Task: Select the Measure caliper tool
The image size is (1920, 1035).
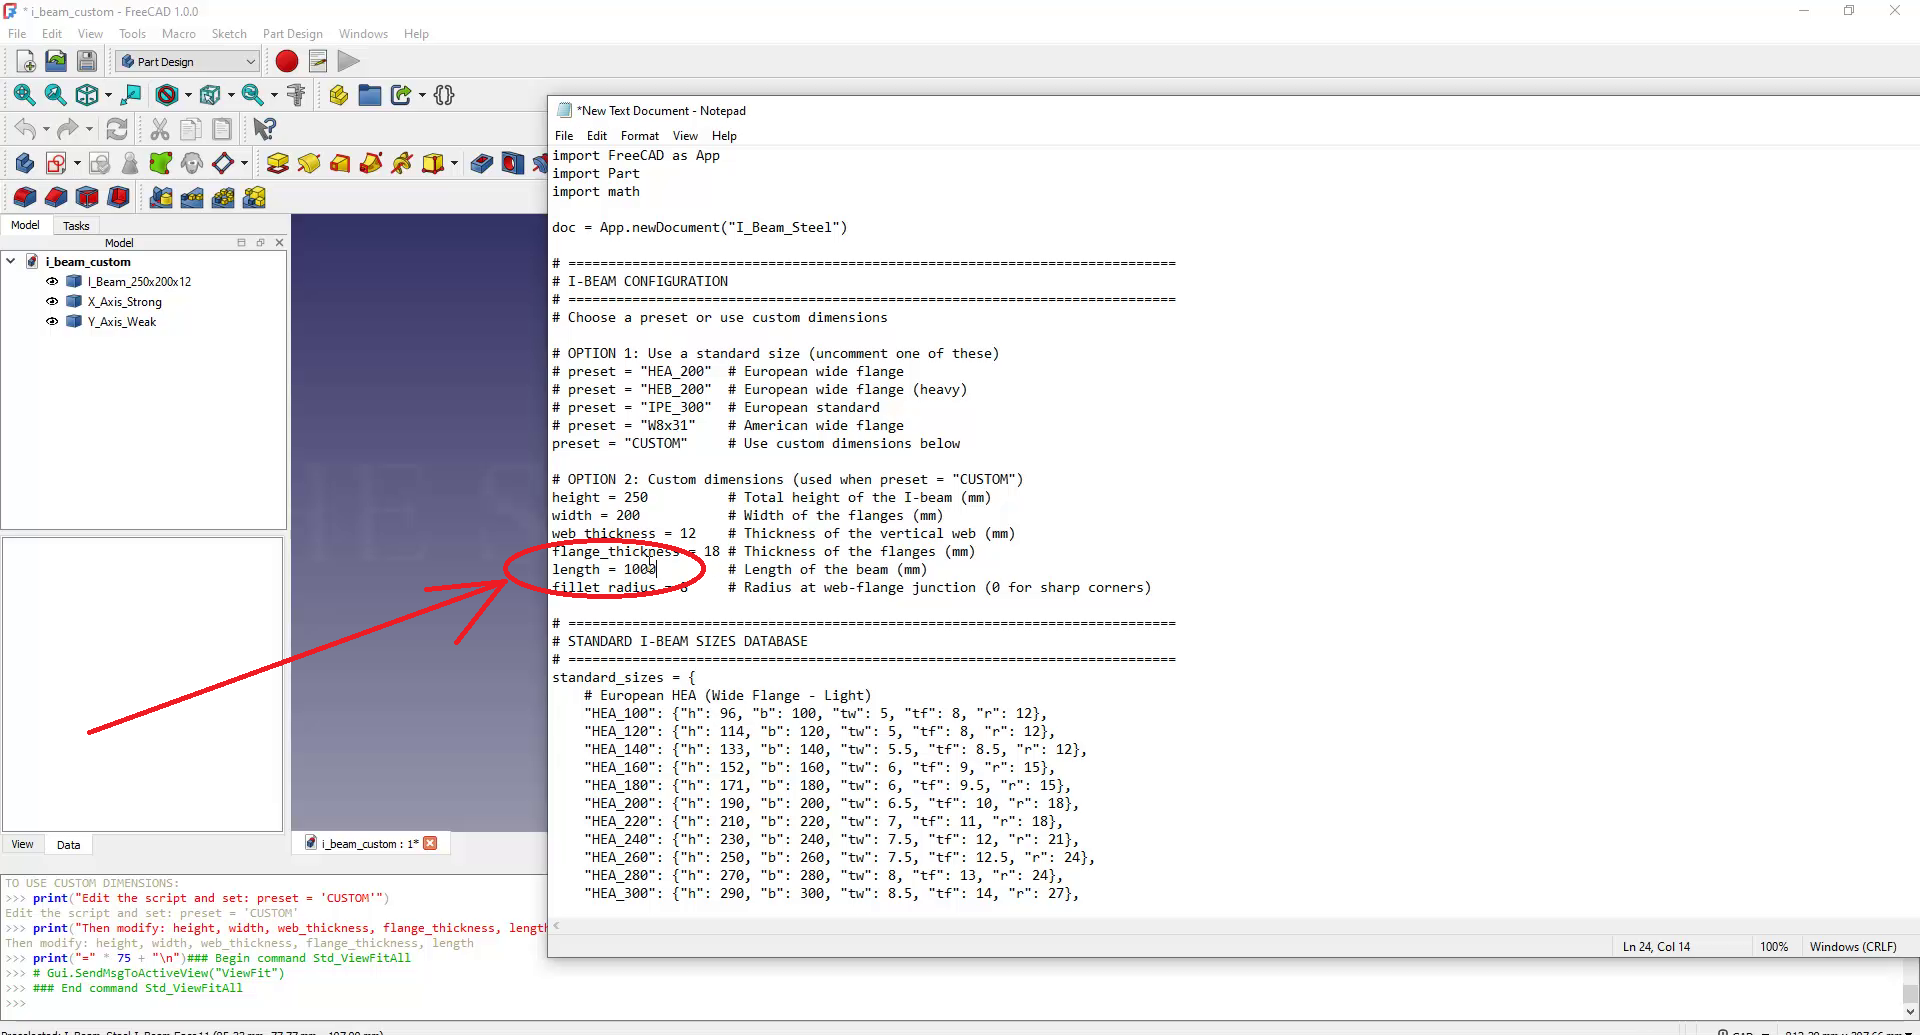Action: tap(296, 95)
